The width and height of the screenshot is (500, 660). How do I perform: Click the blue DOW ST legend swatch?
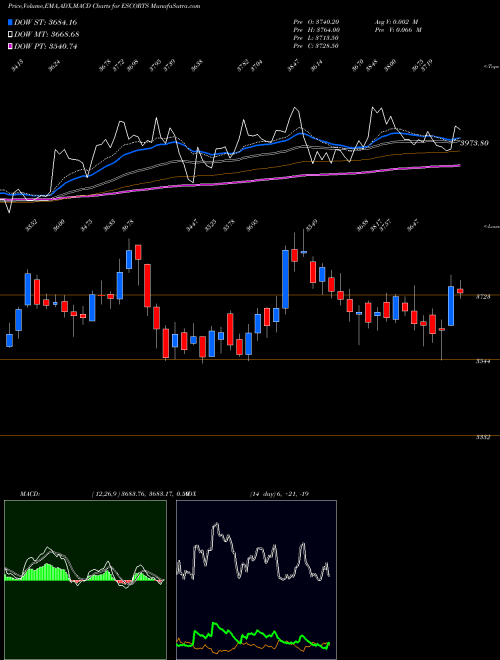11,22
